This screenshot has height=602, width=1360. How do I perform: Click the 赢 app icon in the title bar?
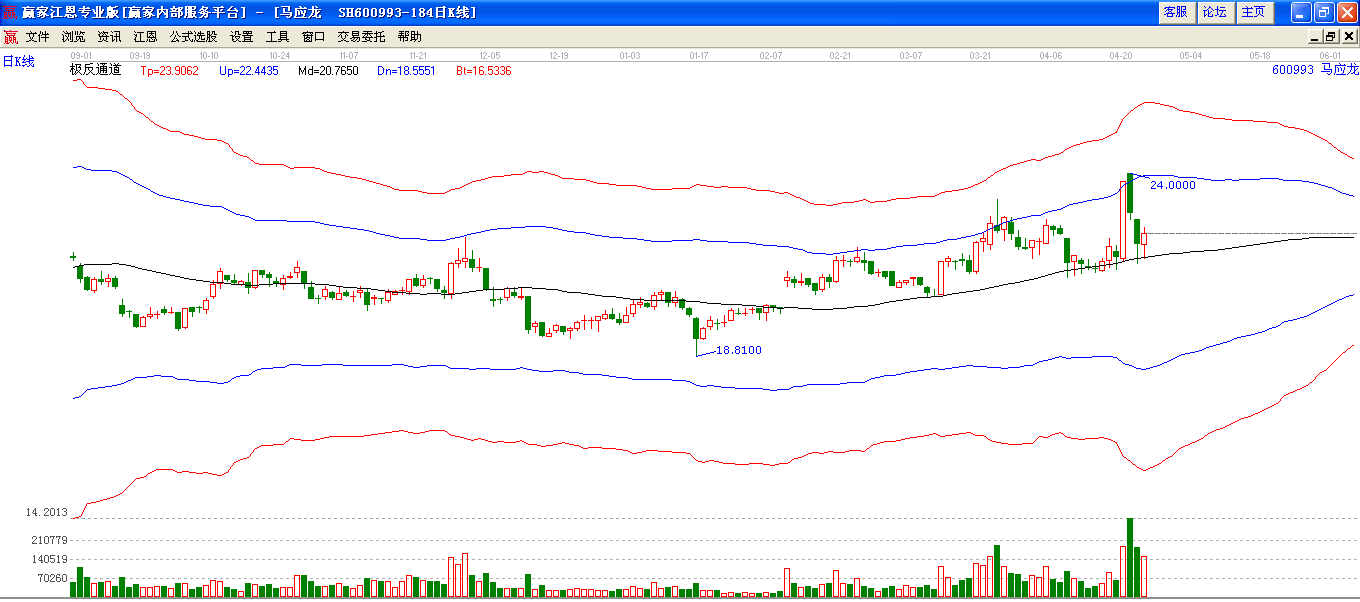(10, 12)
